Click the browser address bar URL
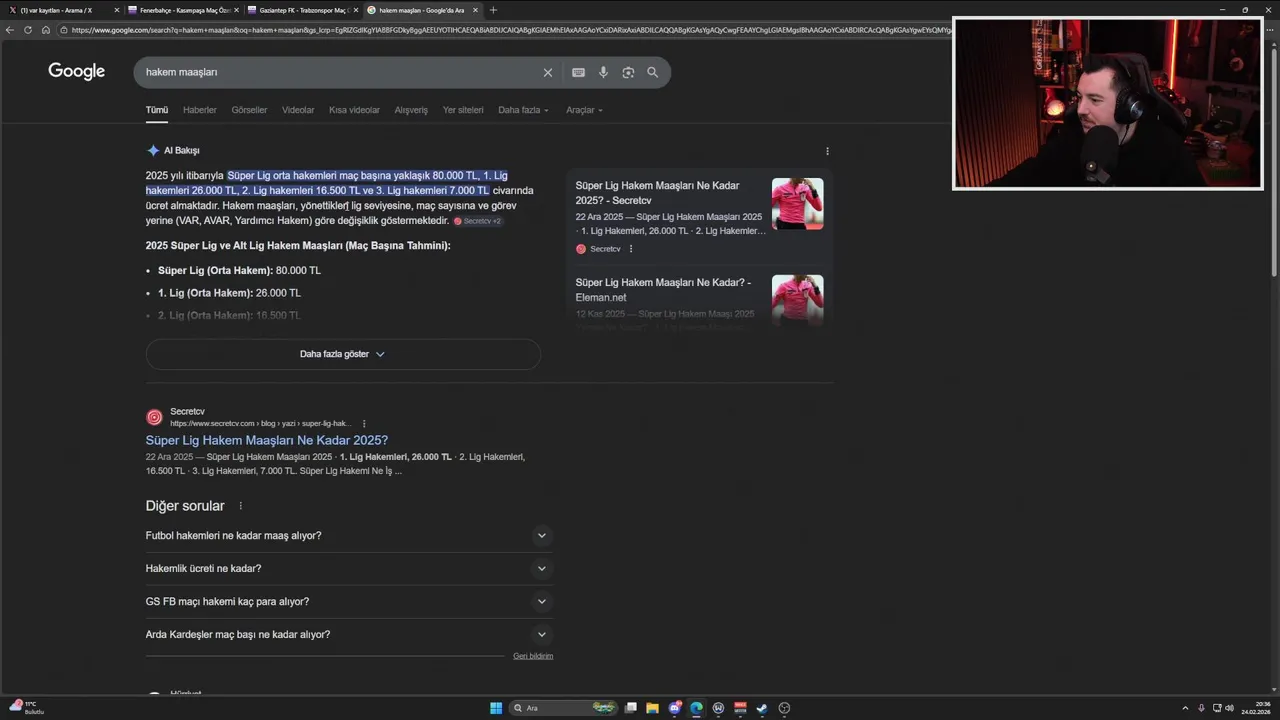 pos(510,30)
